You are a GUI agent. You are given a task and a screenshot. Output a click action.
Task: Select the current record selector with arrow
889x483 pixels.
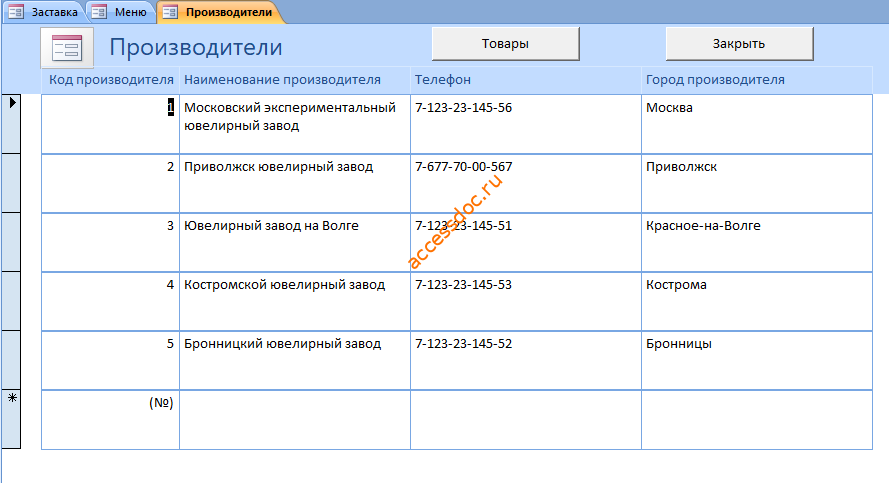tap(11, 124)
